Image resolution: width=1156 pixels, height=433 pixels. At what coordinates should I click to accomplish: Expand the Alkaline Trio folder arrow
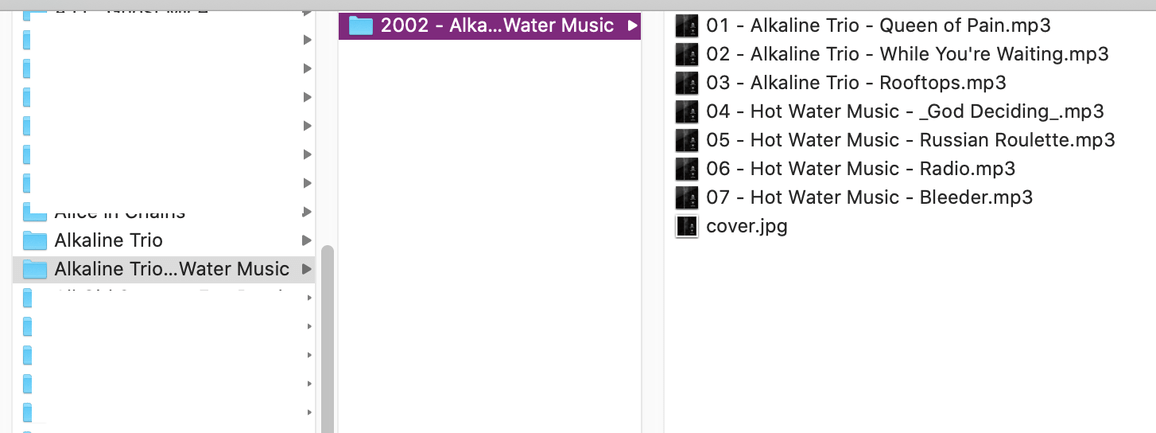click(306, 241)
